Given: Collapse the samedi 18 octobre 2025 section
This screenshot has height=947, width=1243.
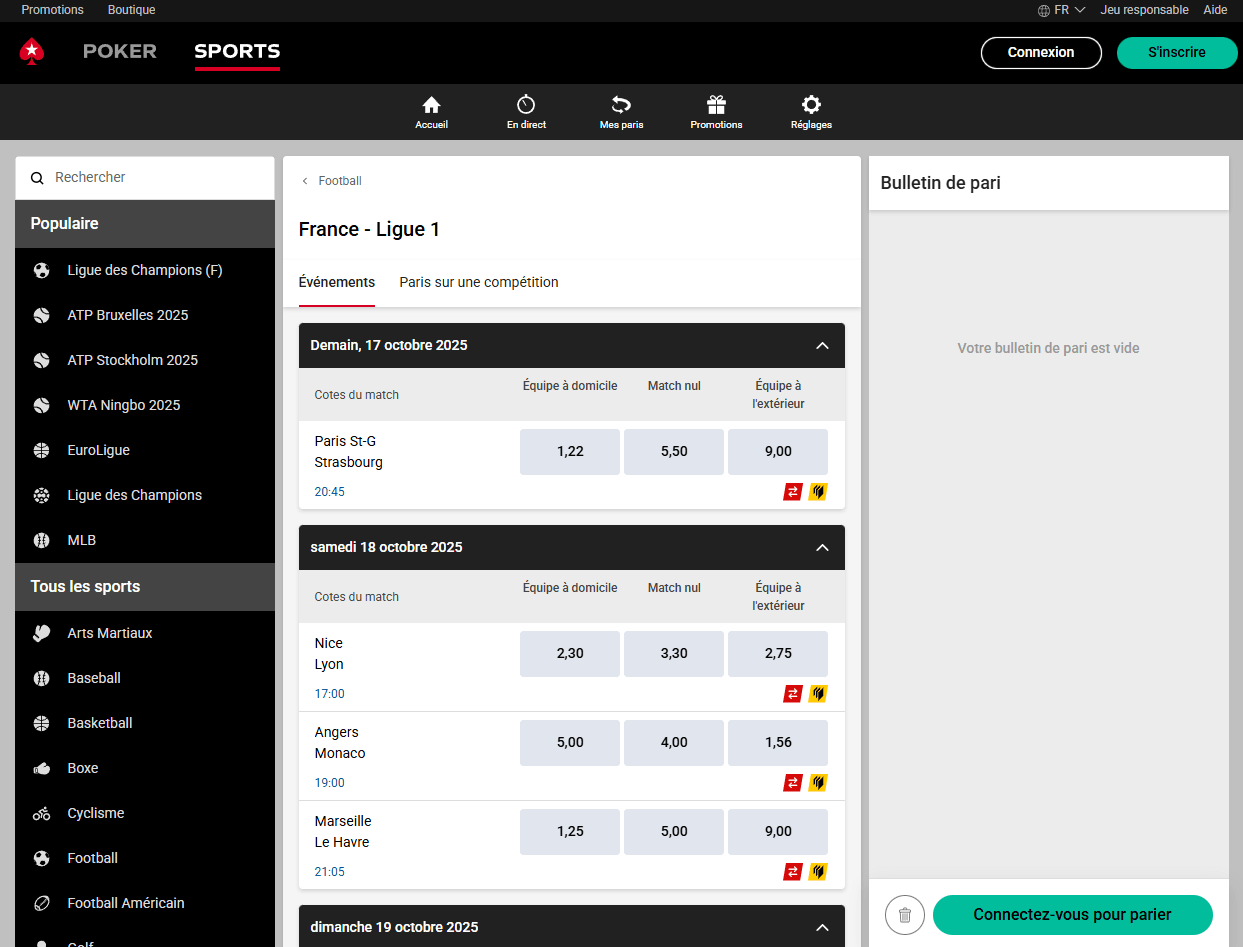Looking at the screenshot, I should coord(822,548).
